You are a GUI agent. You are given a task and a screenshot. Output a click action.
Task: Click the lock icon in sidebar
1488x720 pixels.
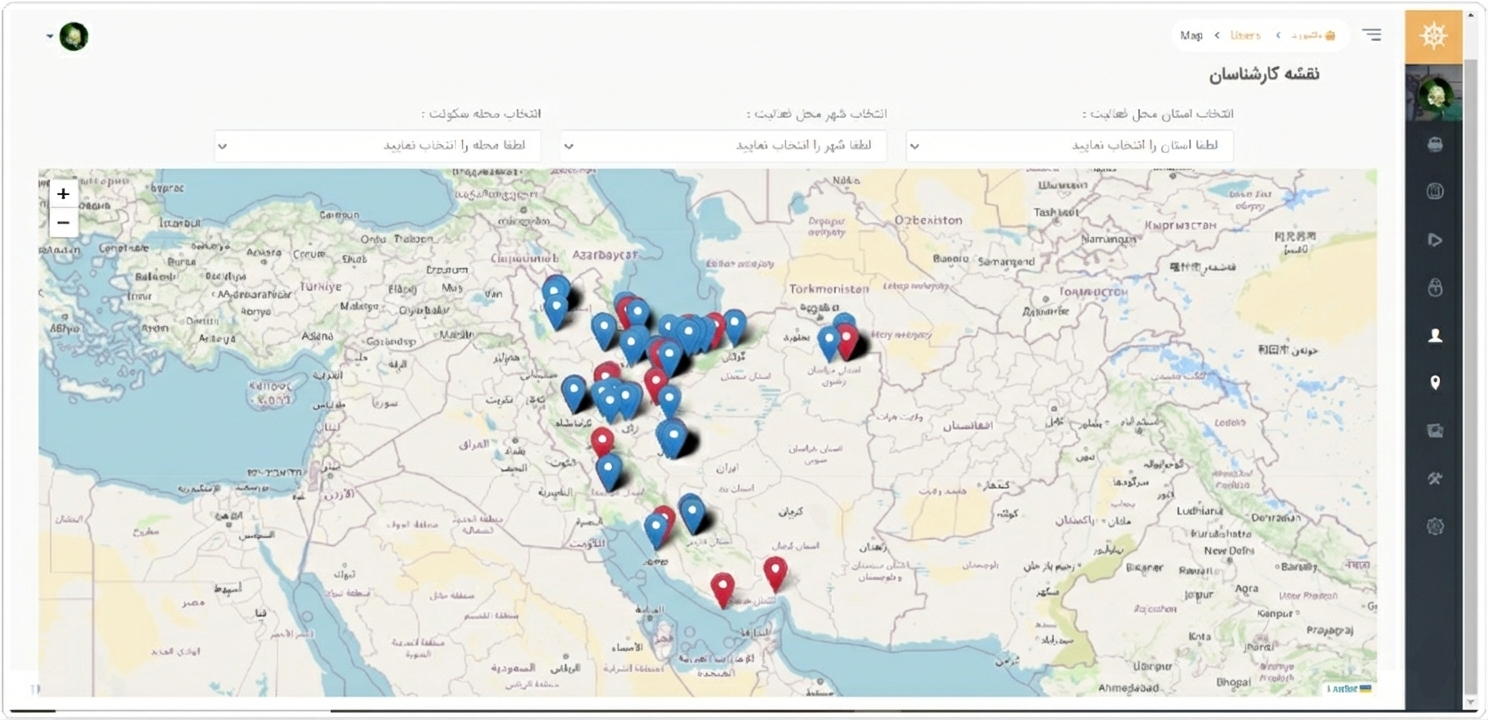1435,288
